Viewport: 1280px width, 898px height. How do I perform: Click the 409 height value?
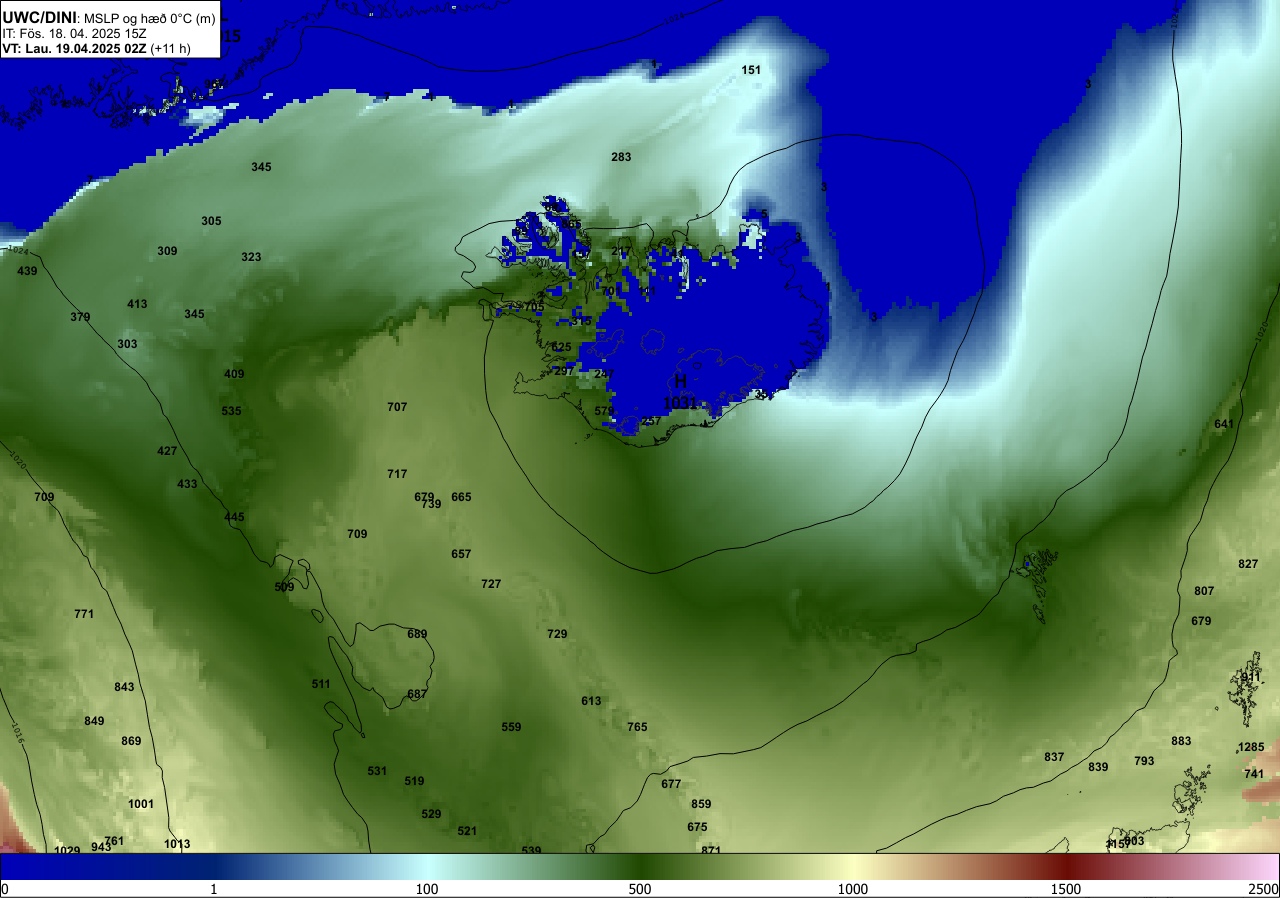point(234,374)
